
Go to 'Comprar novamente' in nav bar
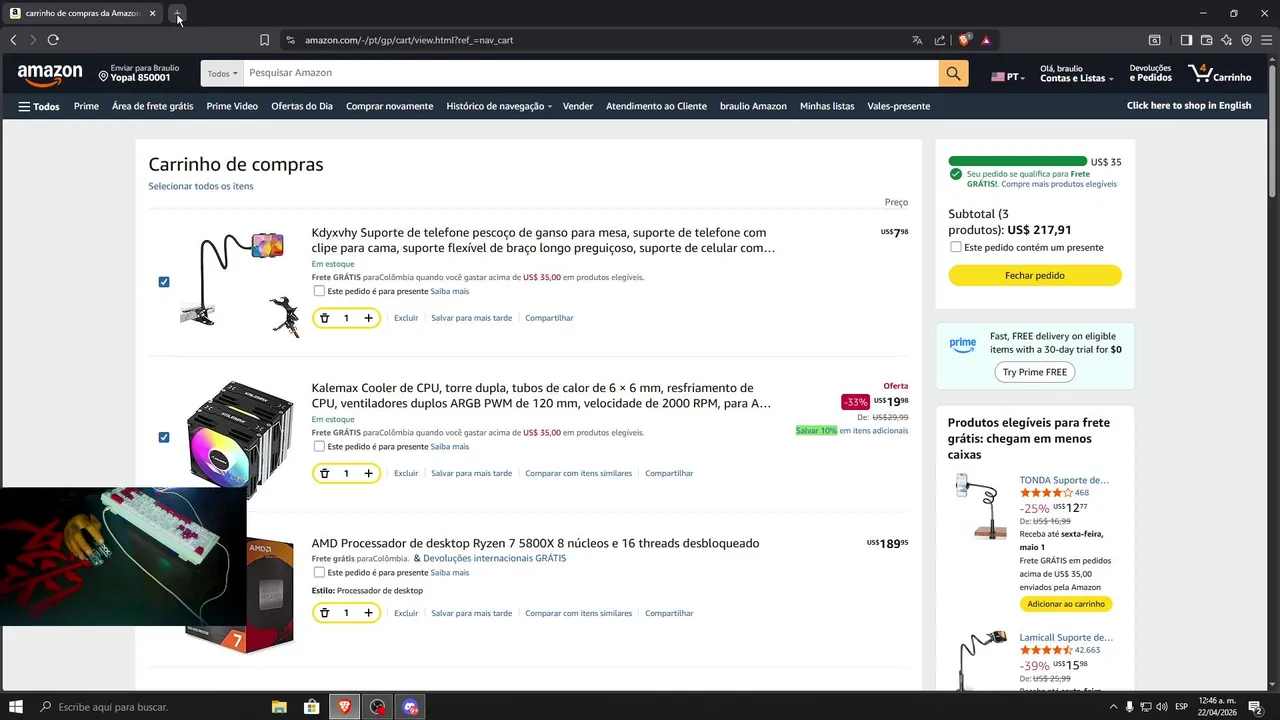click(390, 106)
